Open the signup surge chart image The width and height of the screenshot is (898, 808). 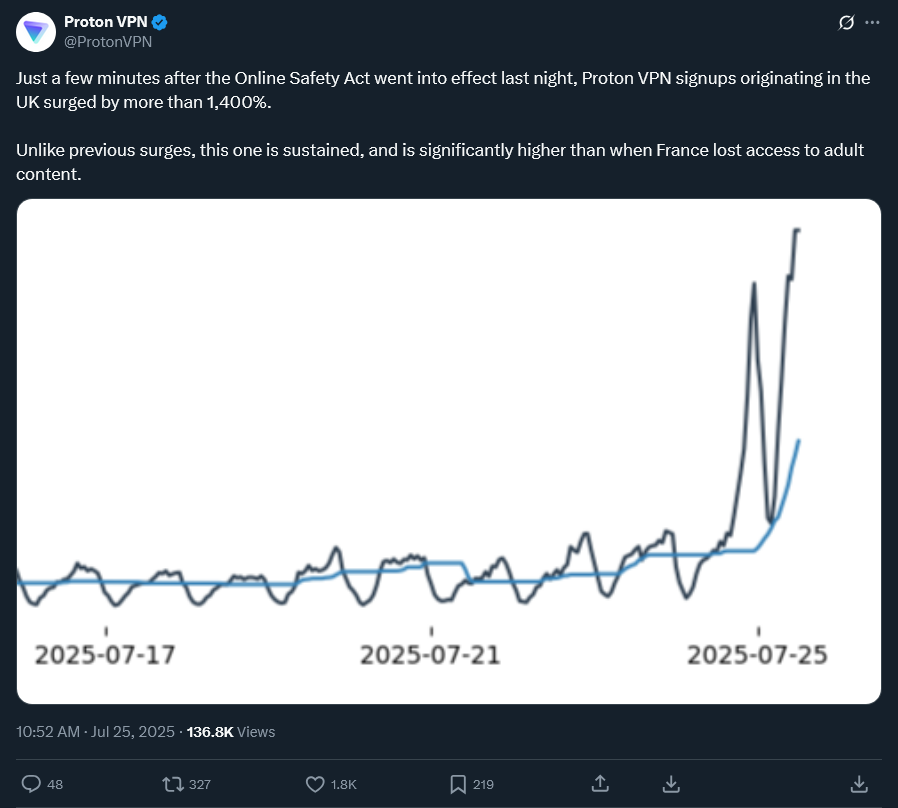click(448, 451)
